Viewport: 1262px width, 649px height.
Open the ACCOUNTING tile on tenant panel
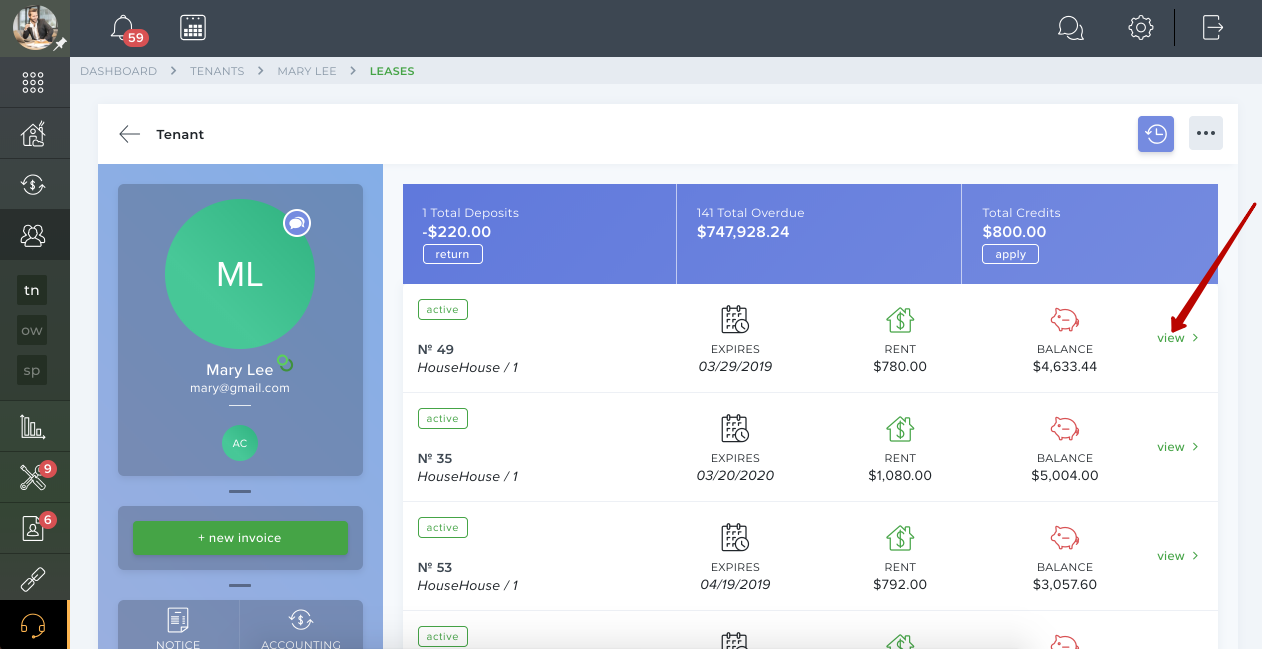pos(301,627)
